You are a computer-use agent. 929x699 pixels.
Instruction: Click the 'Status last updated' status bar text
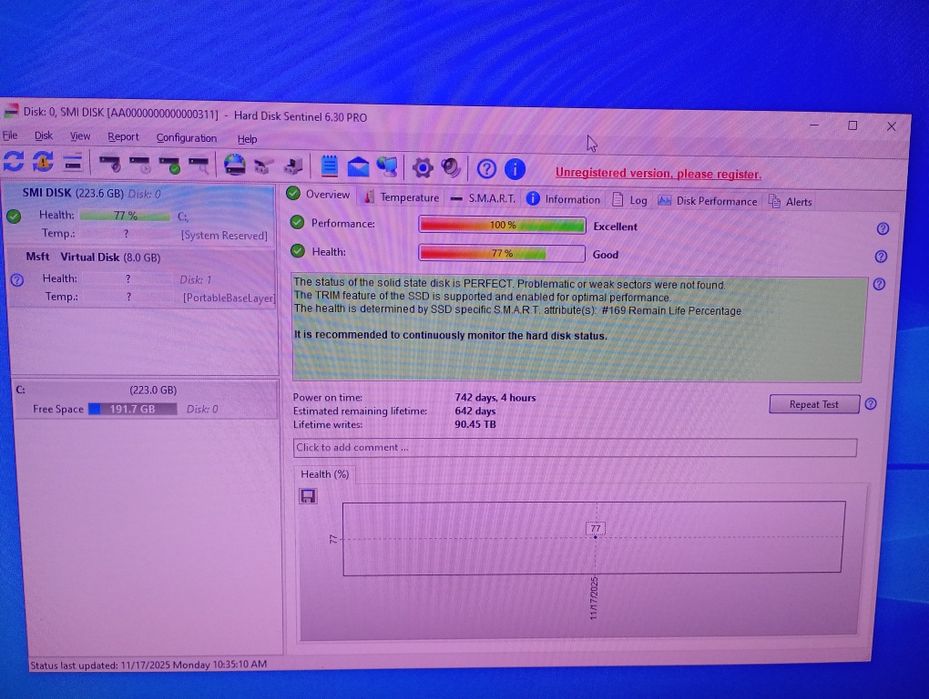point(149,665)
